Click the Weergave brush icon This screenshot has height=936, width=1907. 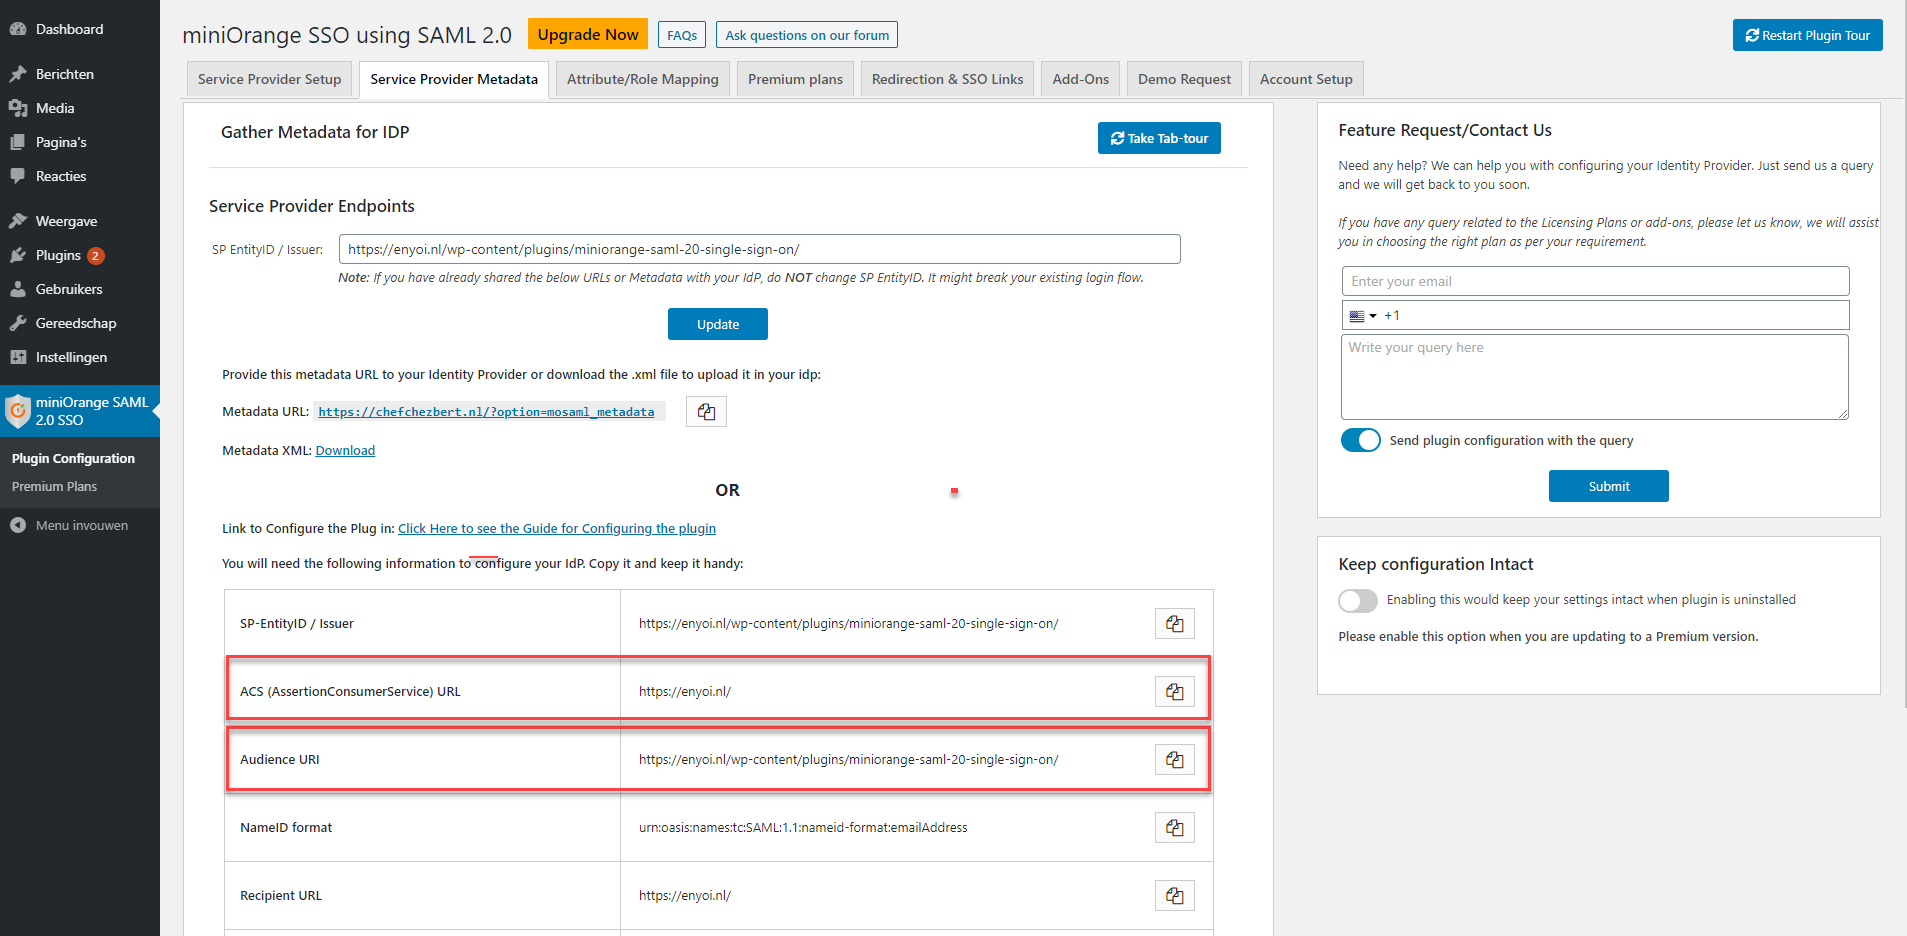(x=18, y=221)
